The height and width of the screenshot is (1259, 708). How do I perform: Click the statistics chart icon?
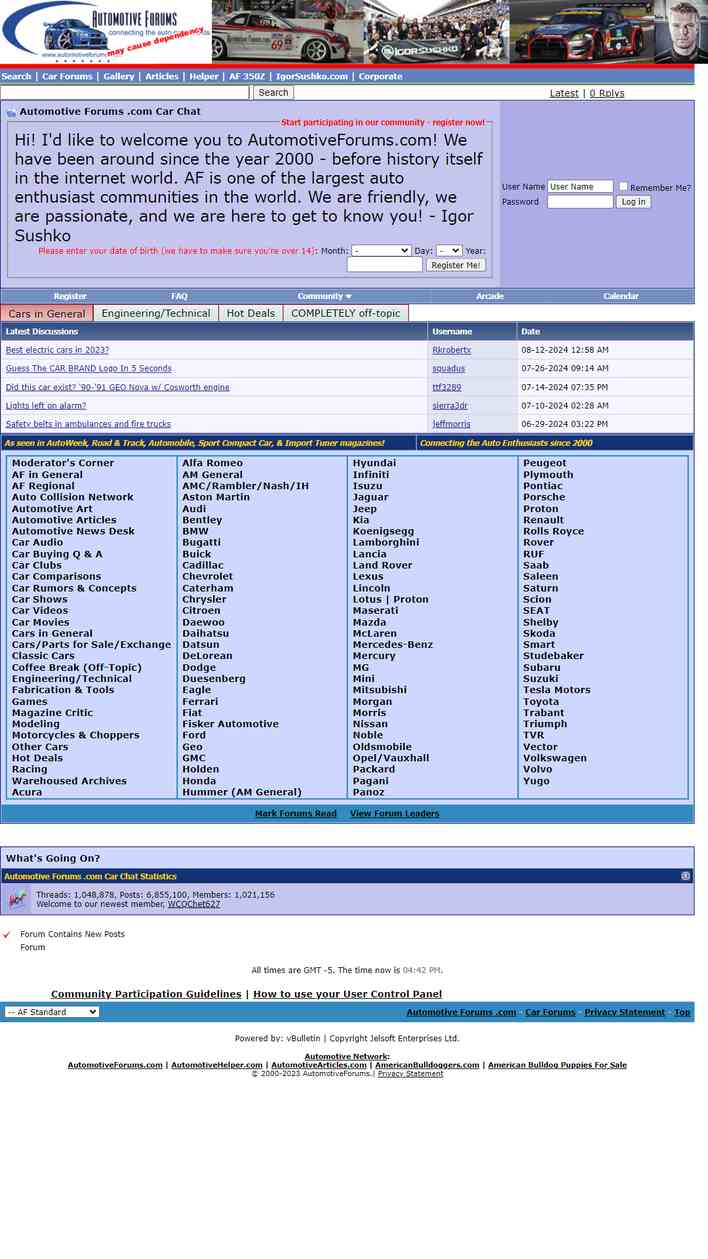click(17, 899)
